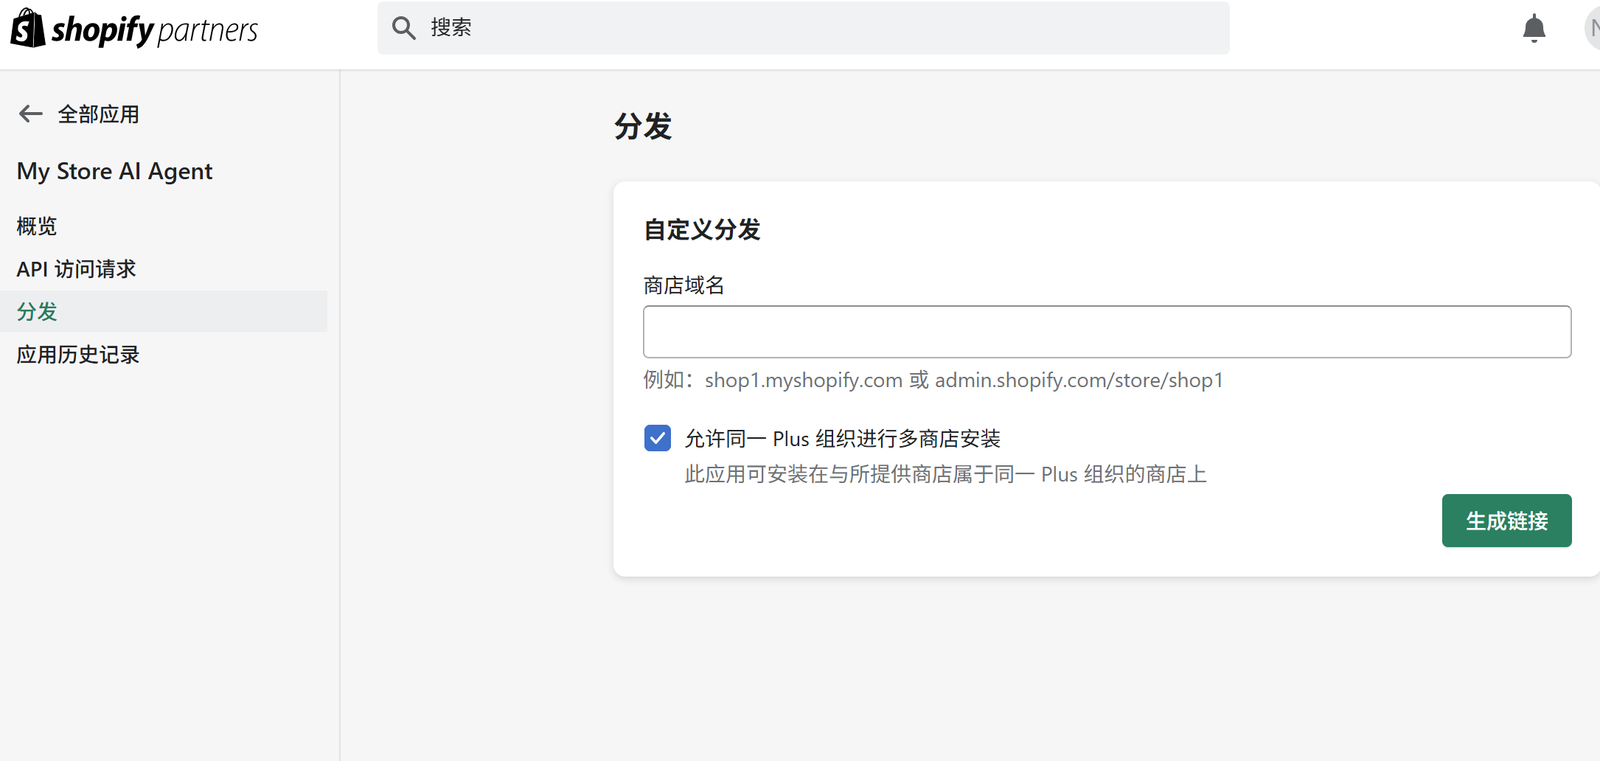Viewport: 1600px width, 761px height.
Task: Open the 概览 sidebar item
Action: tap(37, 227)
